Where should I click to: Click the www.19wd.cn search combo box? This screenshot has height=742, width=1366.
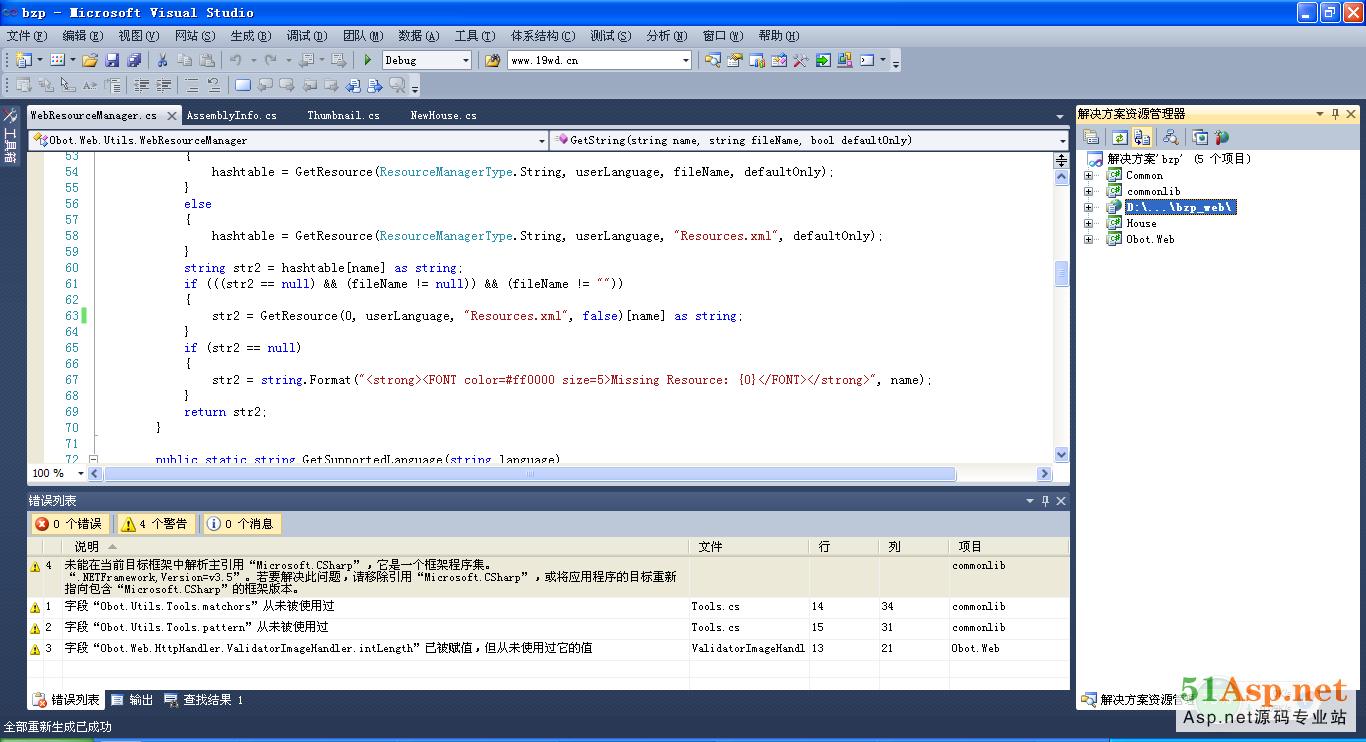[x=593, y=61]
